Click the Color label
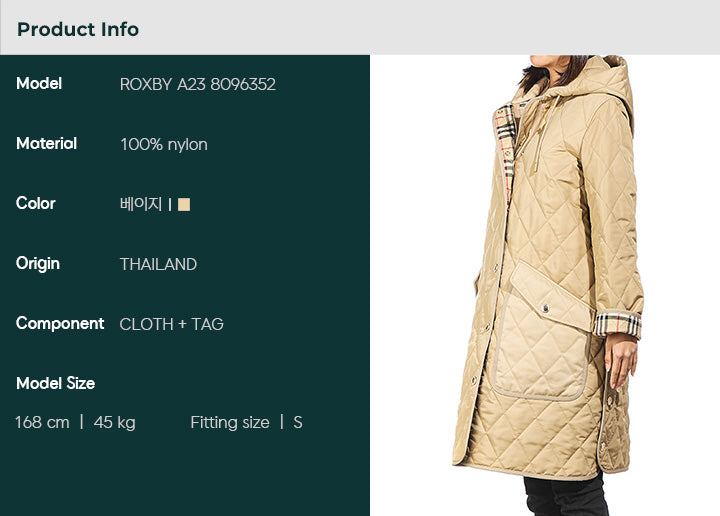 [35, 203]
